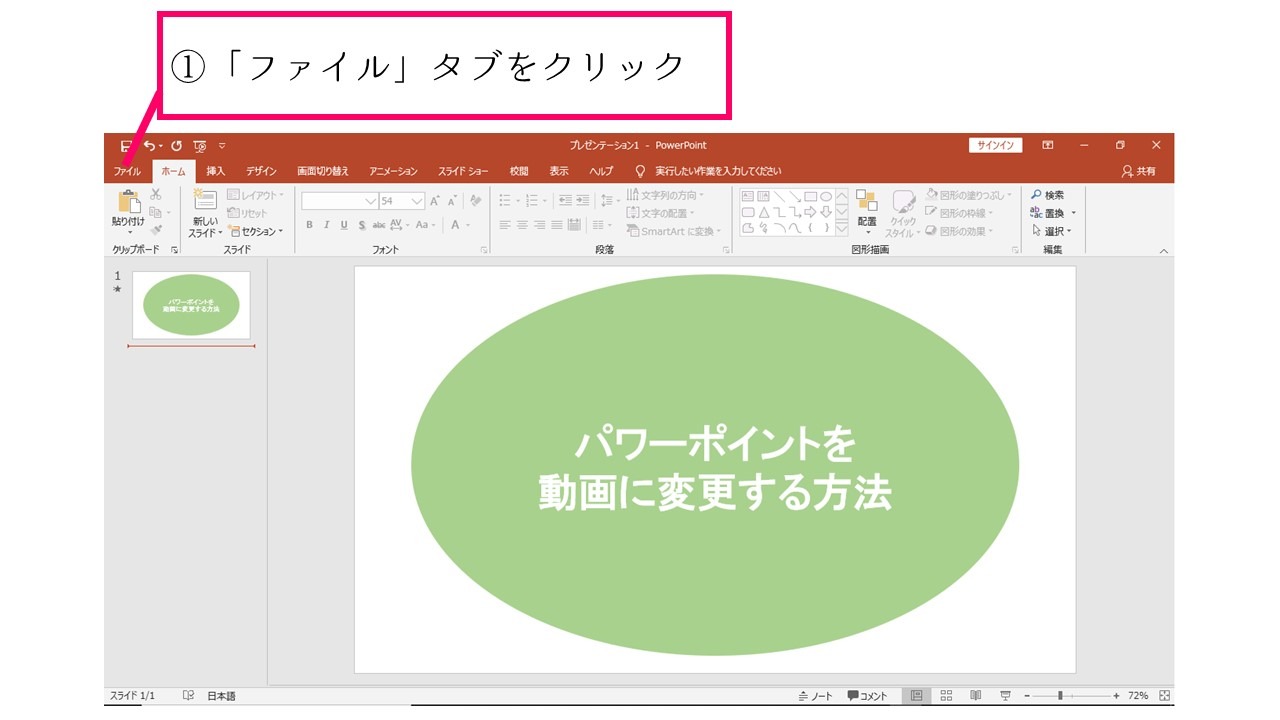Switch to スライド ショー tab
Image resolution: width=1280 pixels, height=720 pixels.
point(464,171)
